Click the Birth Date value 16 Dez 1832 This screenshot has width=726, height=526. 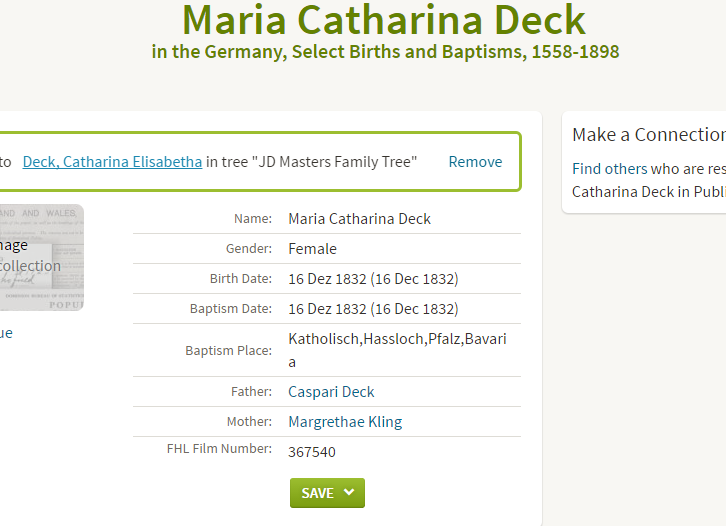pyautogui.click(x=373, y=279)
